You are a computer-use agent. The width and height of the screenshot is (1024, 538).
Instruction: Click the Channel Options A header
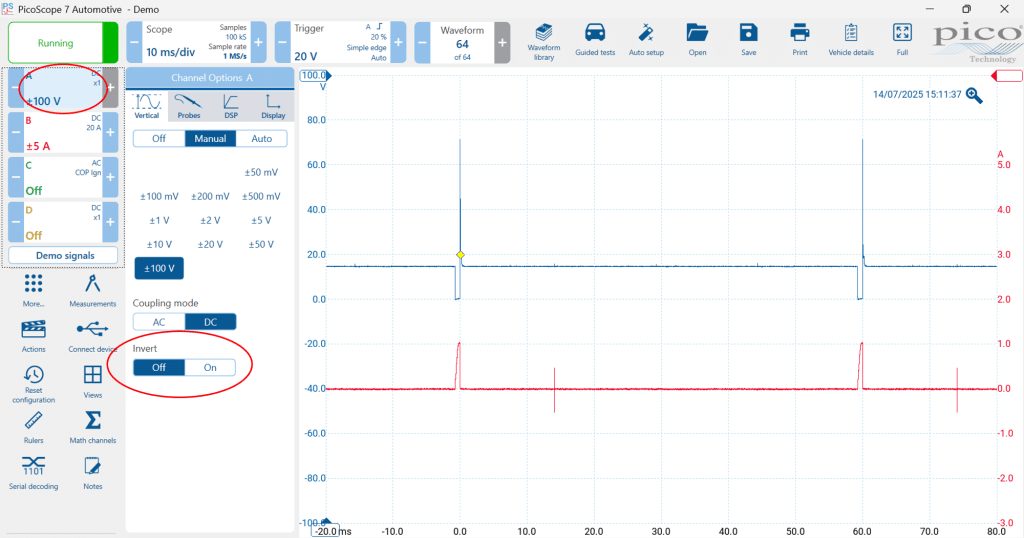[210, 78]
